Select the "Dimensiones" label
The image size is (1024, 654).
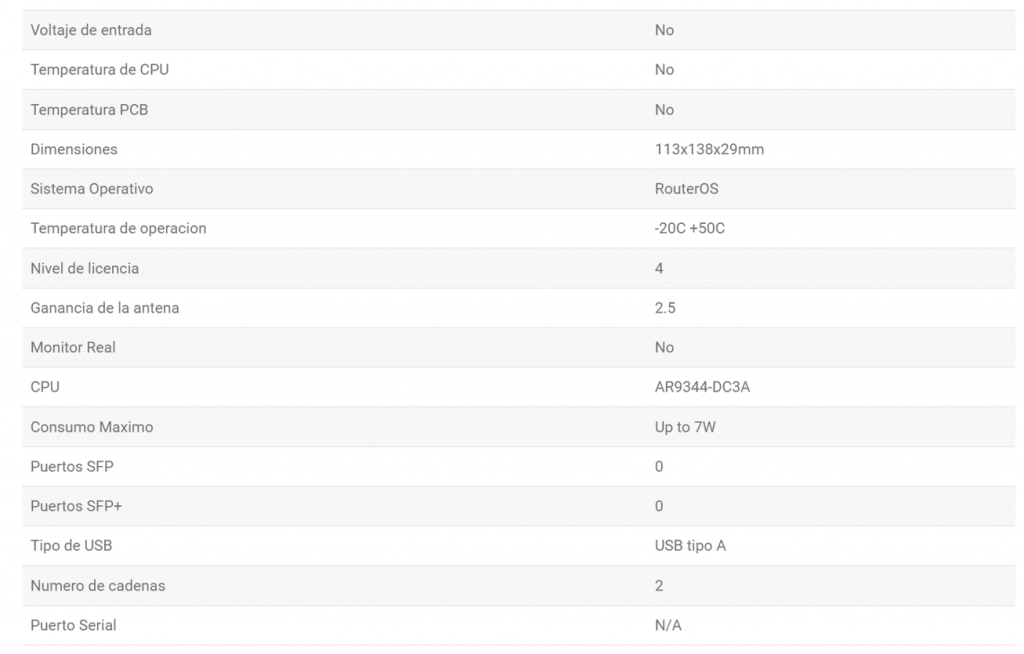tap(74, 149)
